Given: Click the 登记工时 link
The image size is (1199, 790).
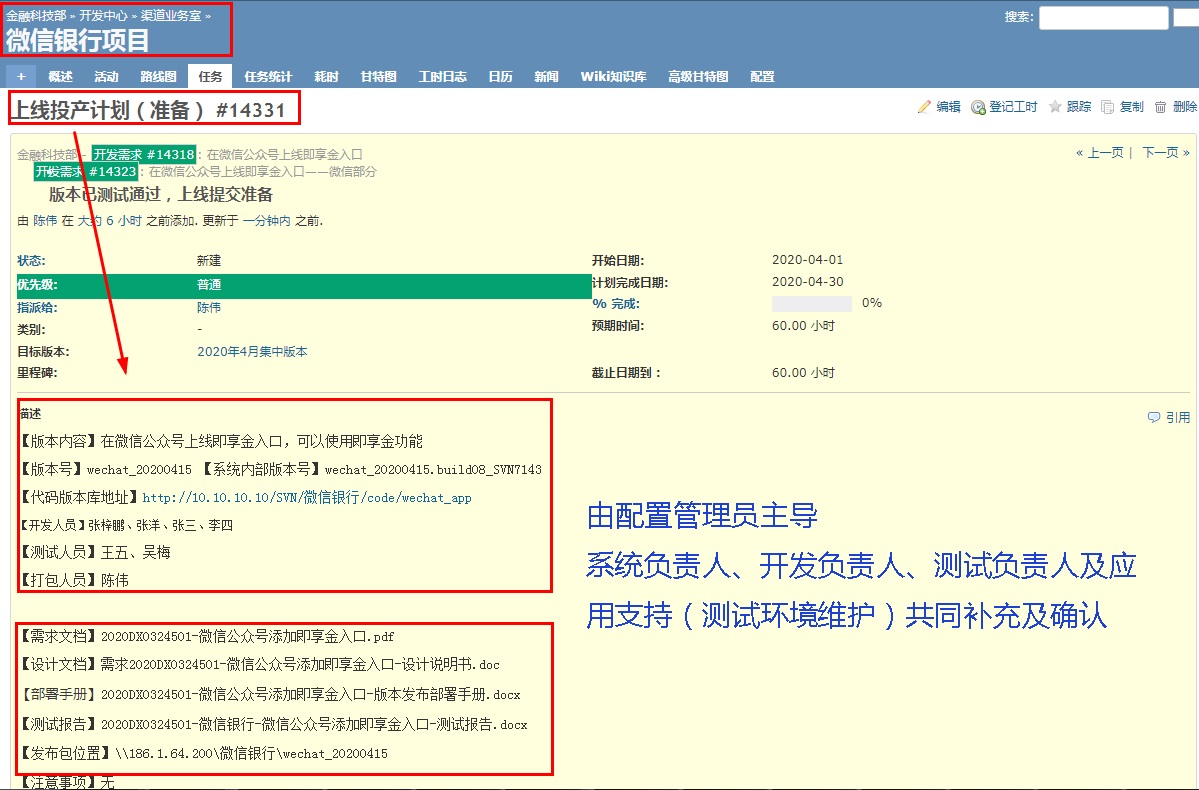Looking at the screenshot, I should [x=1013, y=107].
